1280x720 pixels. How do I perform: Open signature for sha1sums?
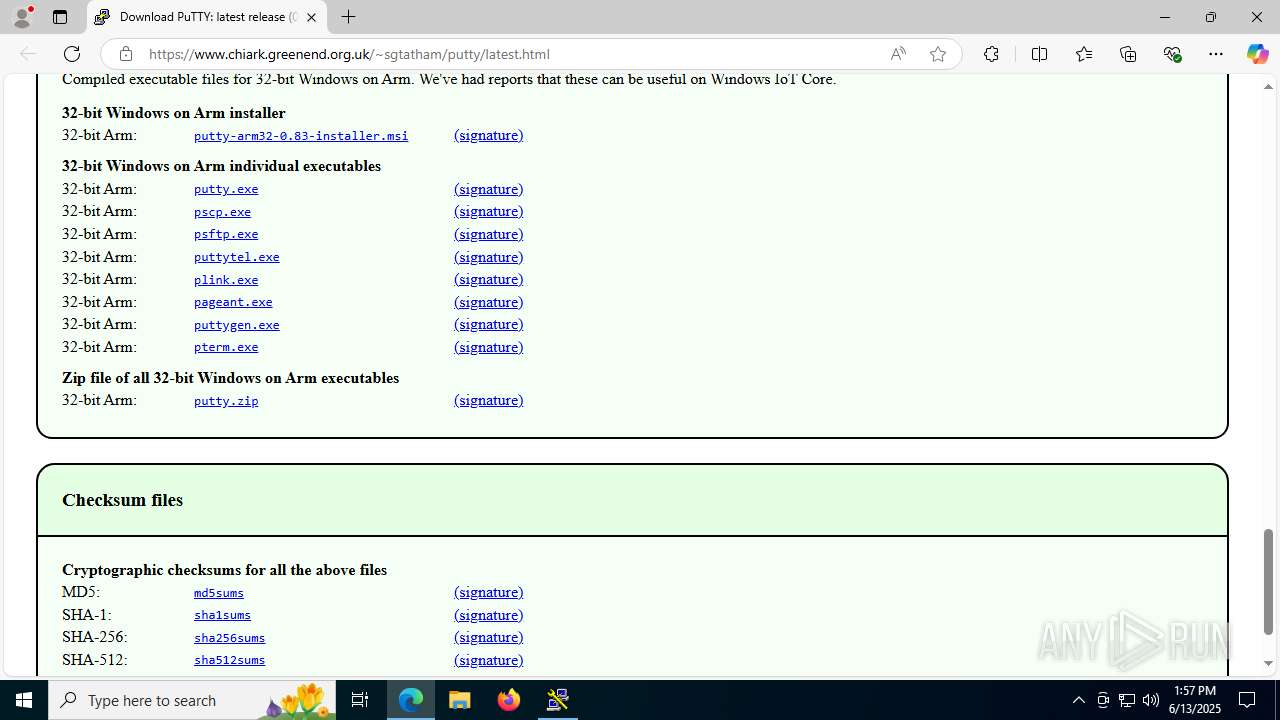[488, 615]
